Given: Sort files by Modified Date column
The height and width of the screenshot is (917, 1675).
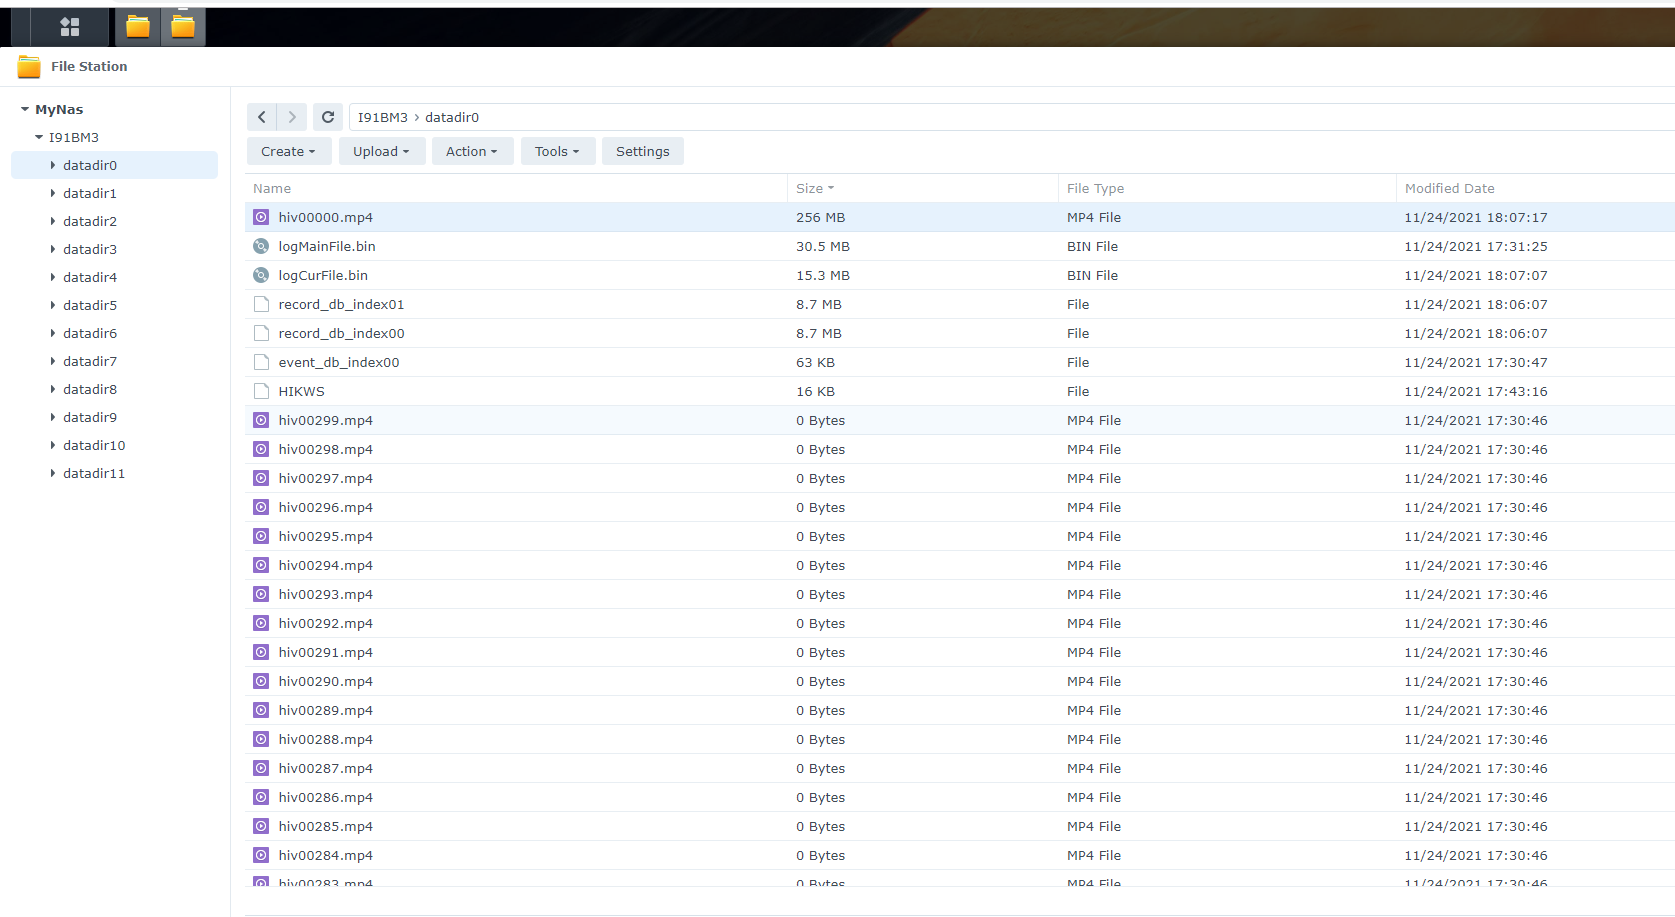Looking at the screenshot, I should tap(1449, 188).
